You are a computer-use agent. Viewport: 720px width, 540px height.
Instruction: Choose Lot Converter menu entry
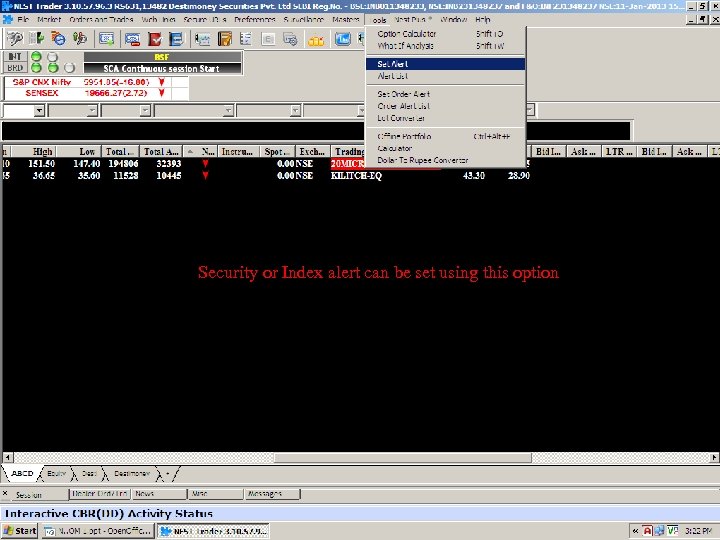point(445,118)
